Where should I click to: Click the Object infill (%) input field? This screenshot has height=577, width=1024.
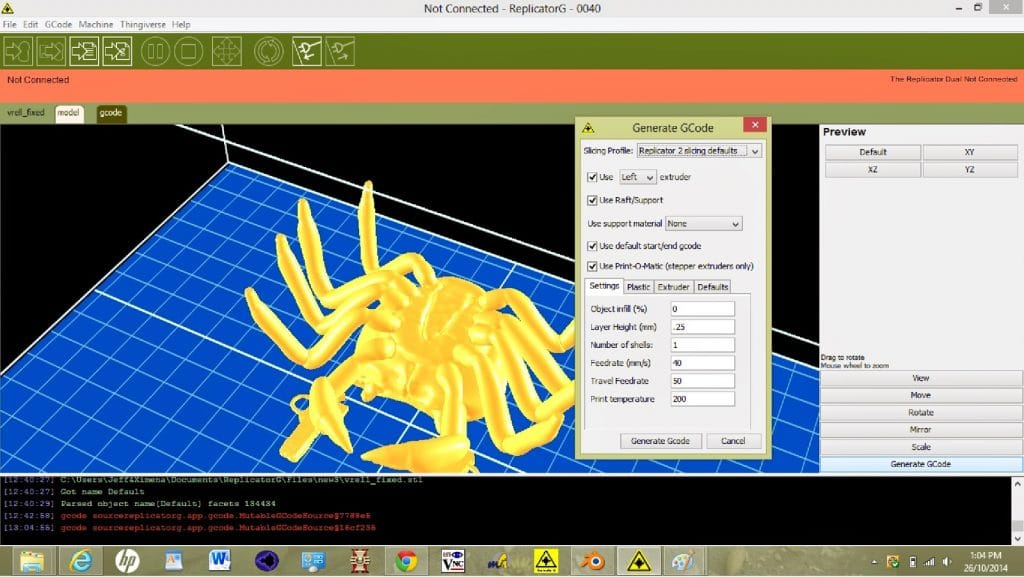[x=702, y=309]
